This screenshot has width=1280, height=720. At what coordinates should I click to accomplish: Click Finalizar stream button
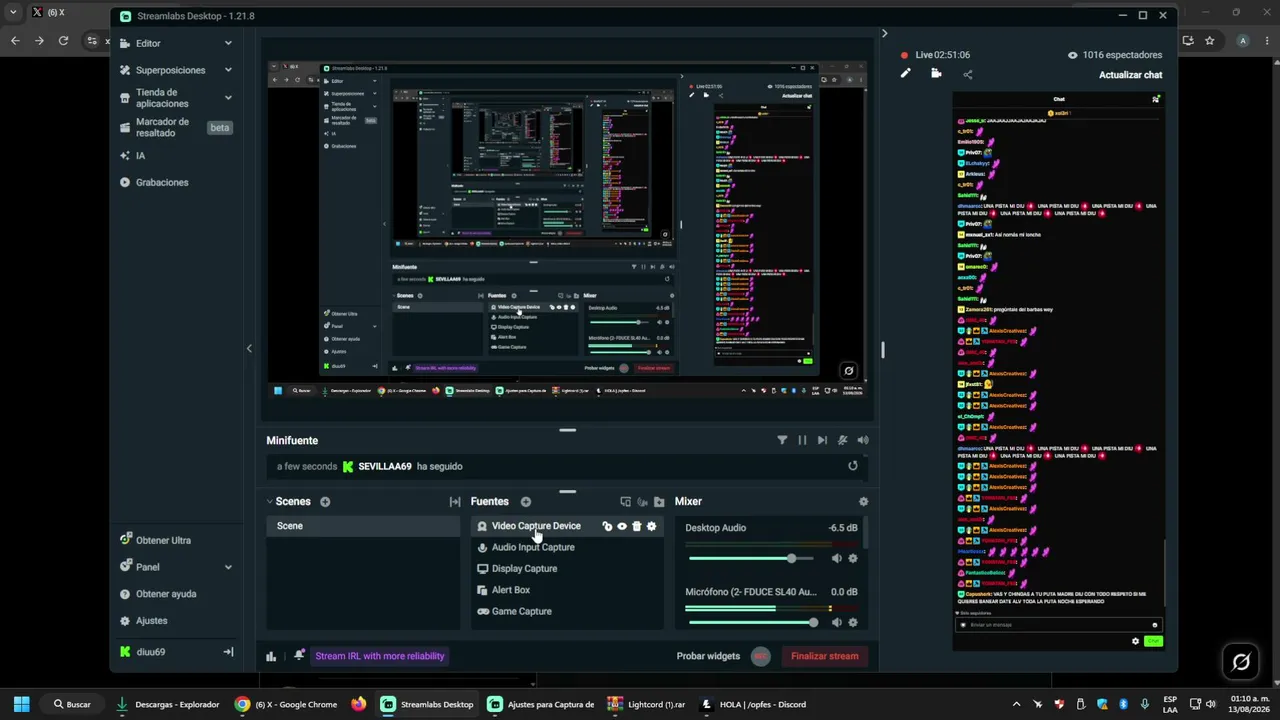(x=825, y=656)
